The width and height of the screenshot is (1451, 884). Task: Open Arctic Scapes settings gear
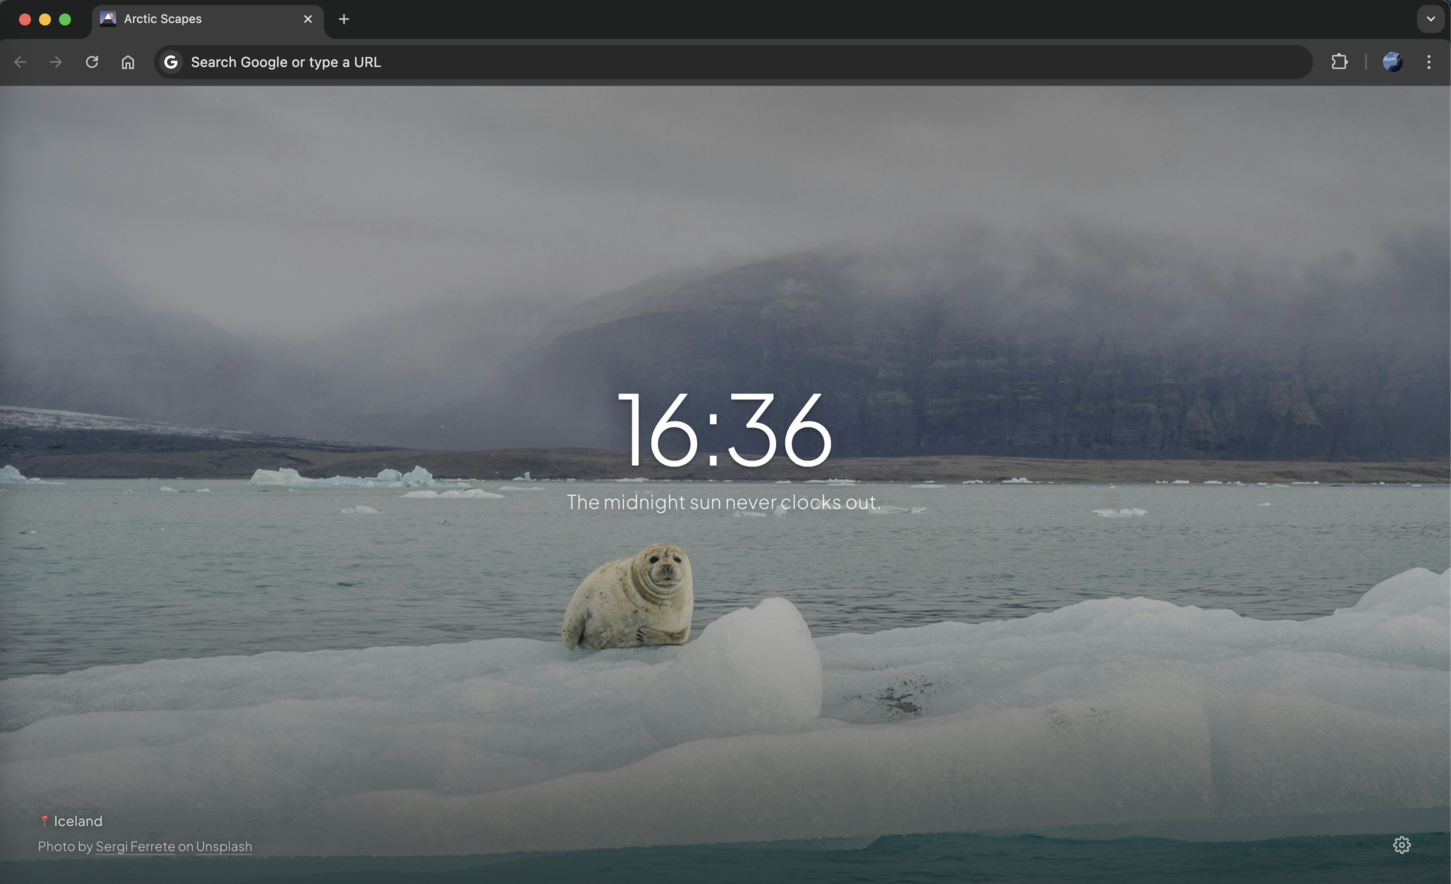(1401, 845)
